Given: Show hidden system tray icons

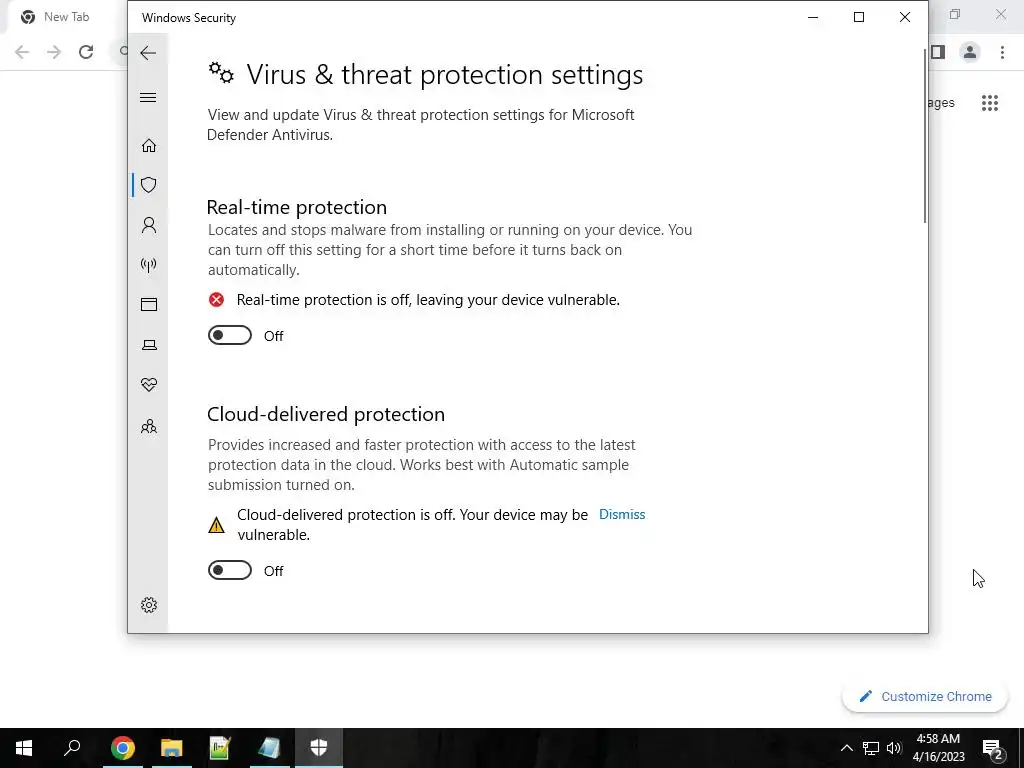Looking at the screenshot, I should point(846,748).
